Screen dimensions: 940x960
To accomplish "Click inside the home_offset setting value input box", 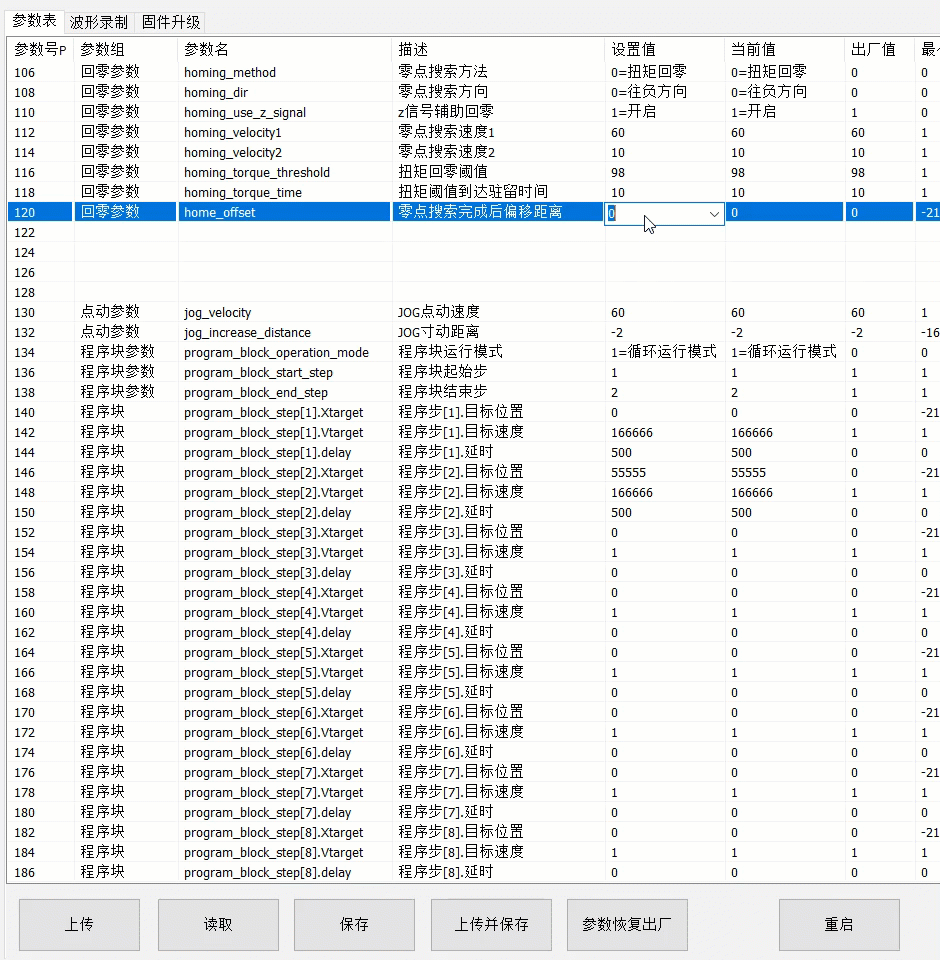I will point(650,213).
